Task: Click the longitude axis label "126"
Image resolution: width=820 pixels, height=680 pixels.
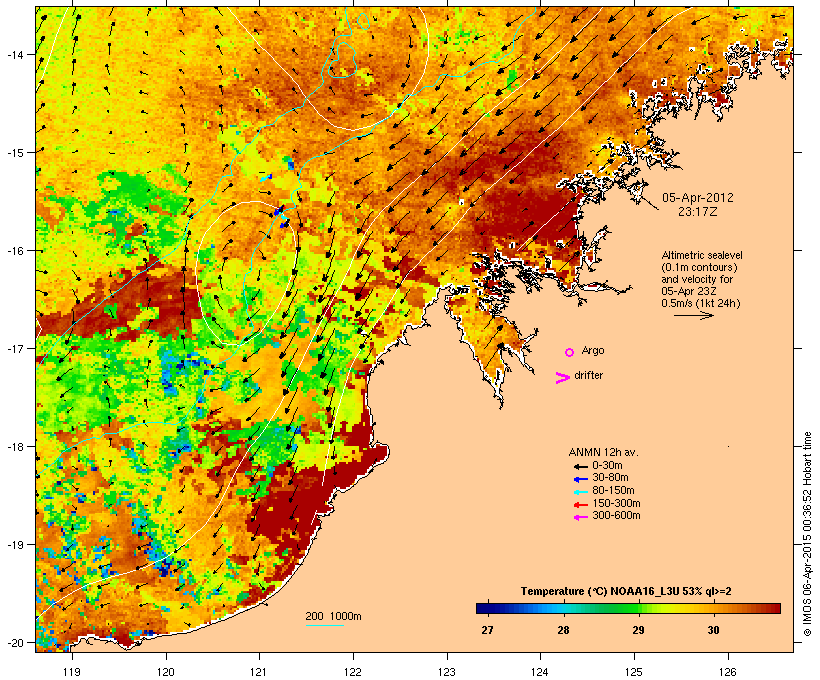Action: click(x=728, y=672)
